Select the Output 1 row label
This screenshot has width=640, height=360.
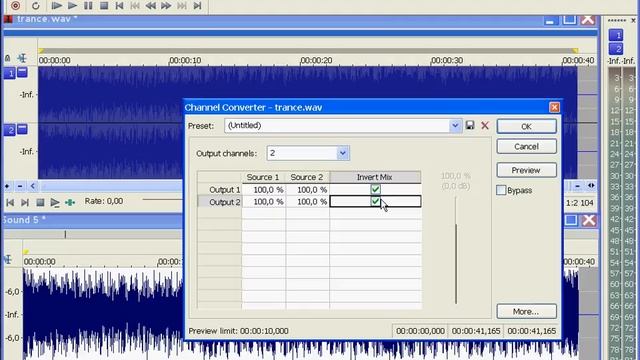click(220, 190)
